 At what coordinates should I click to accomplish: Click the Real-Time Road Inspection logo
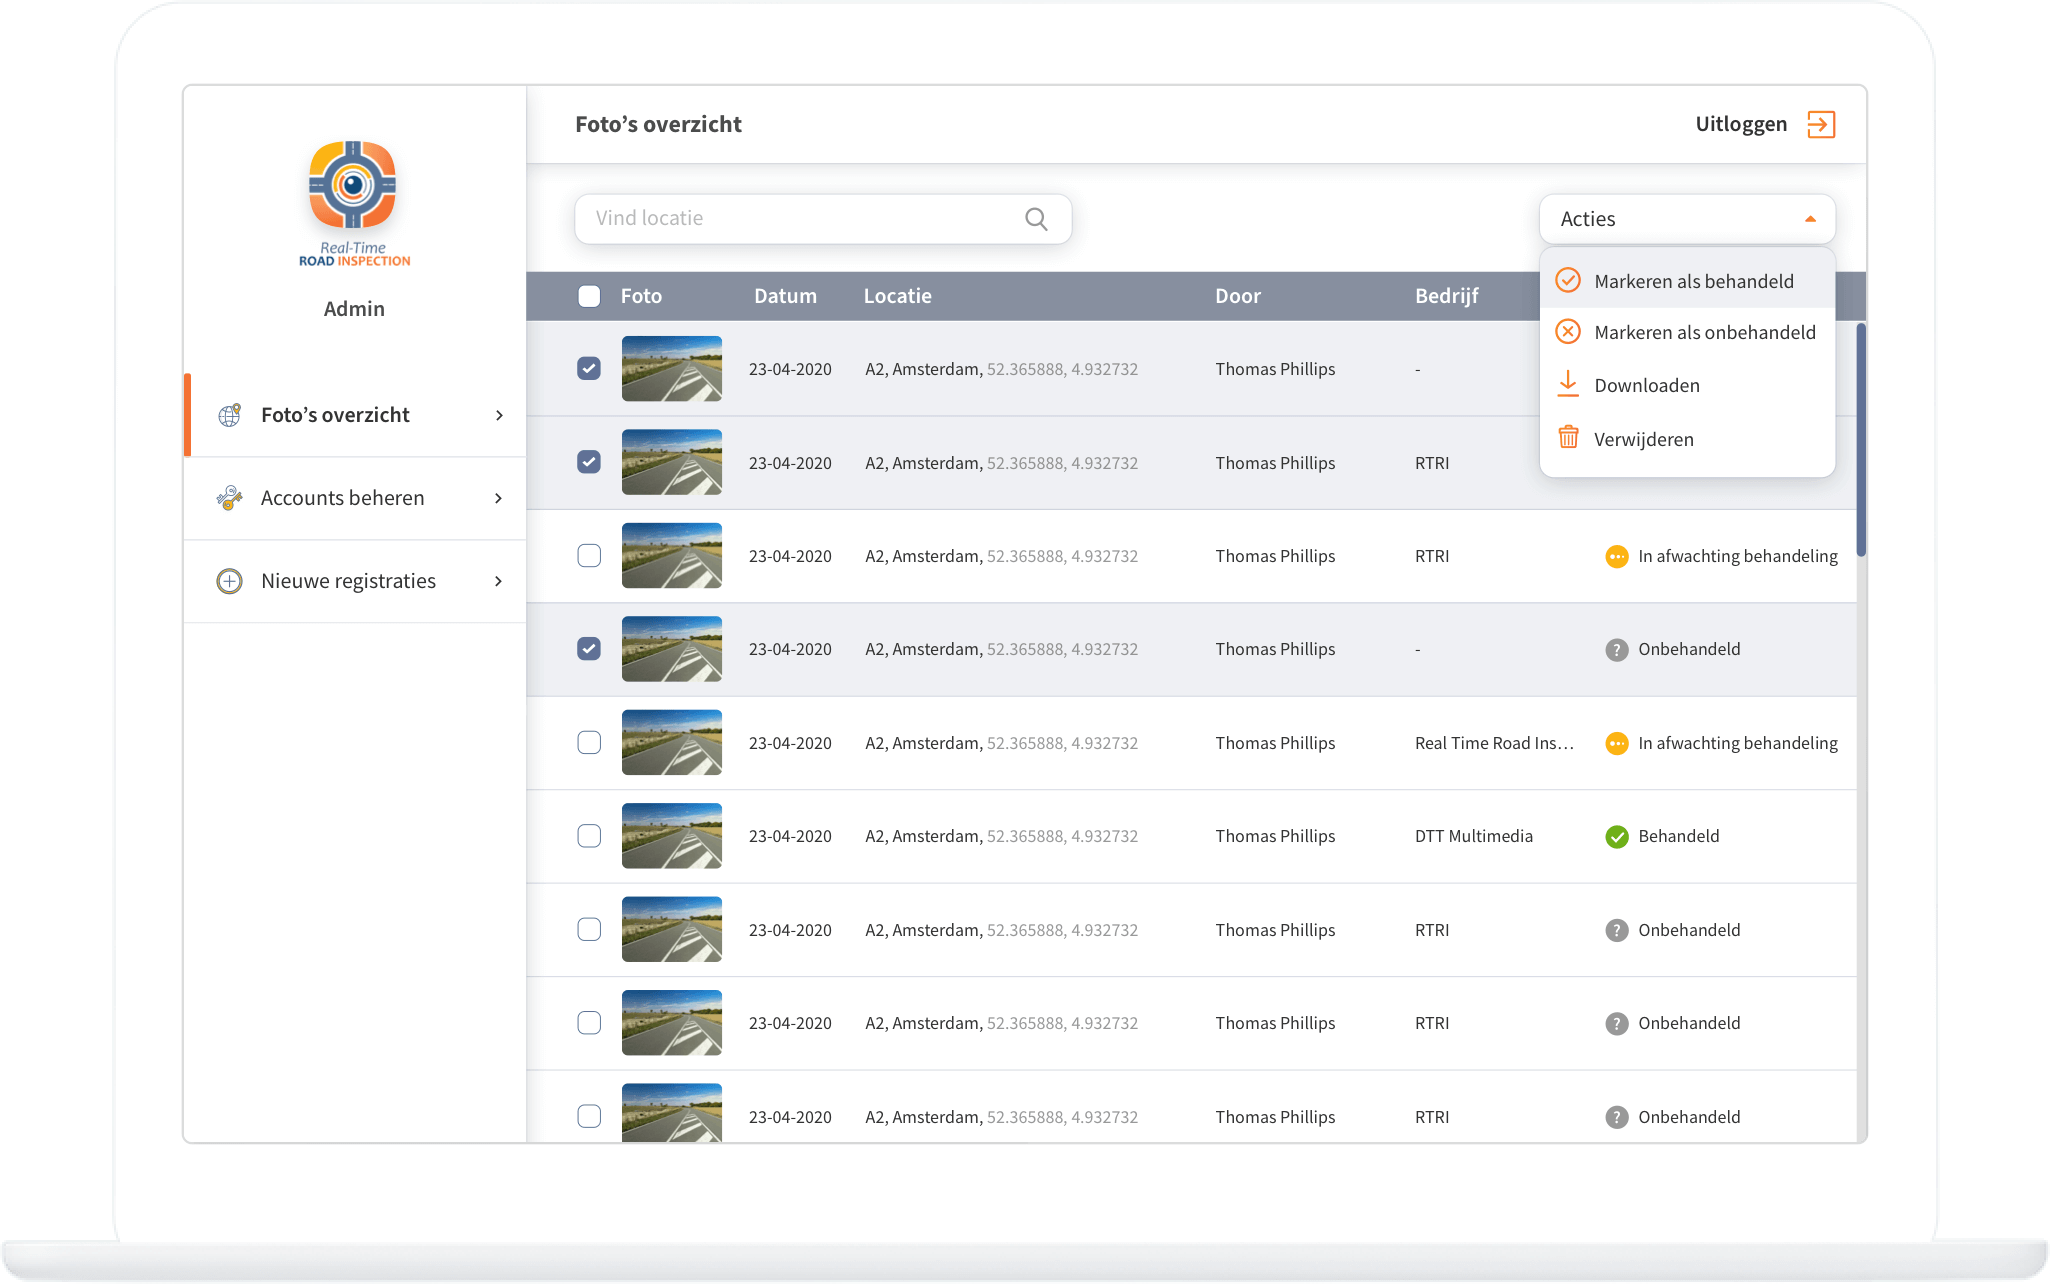[x=354, y=203]
